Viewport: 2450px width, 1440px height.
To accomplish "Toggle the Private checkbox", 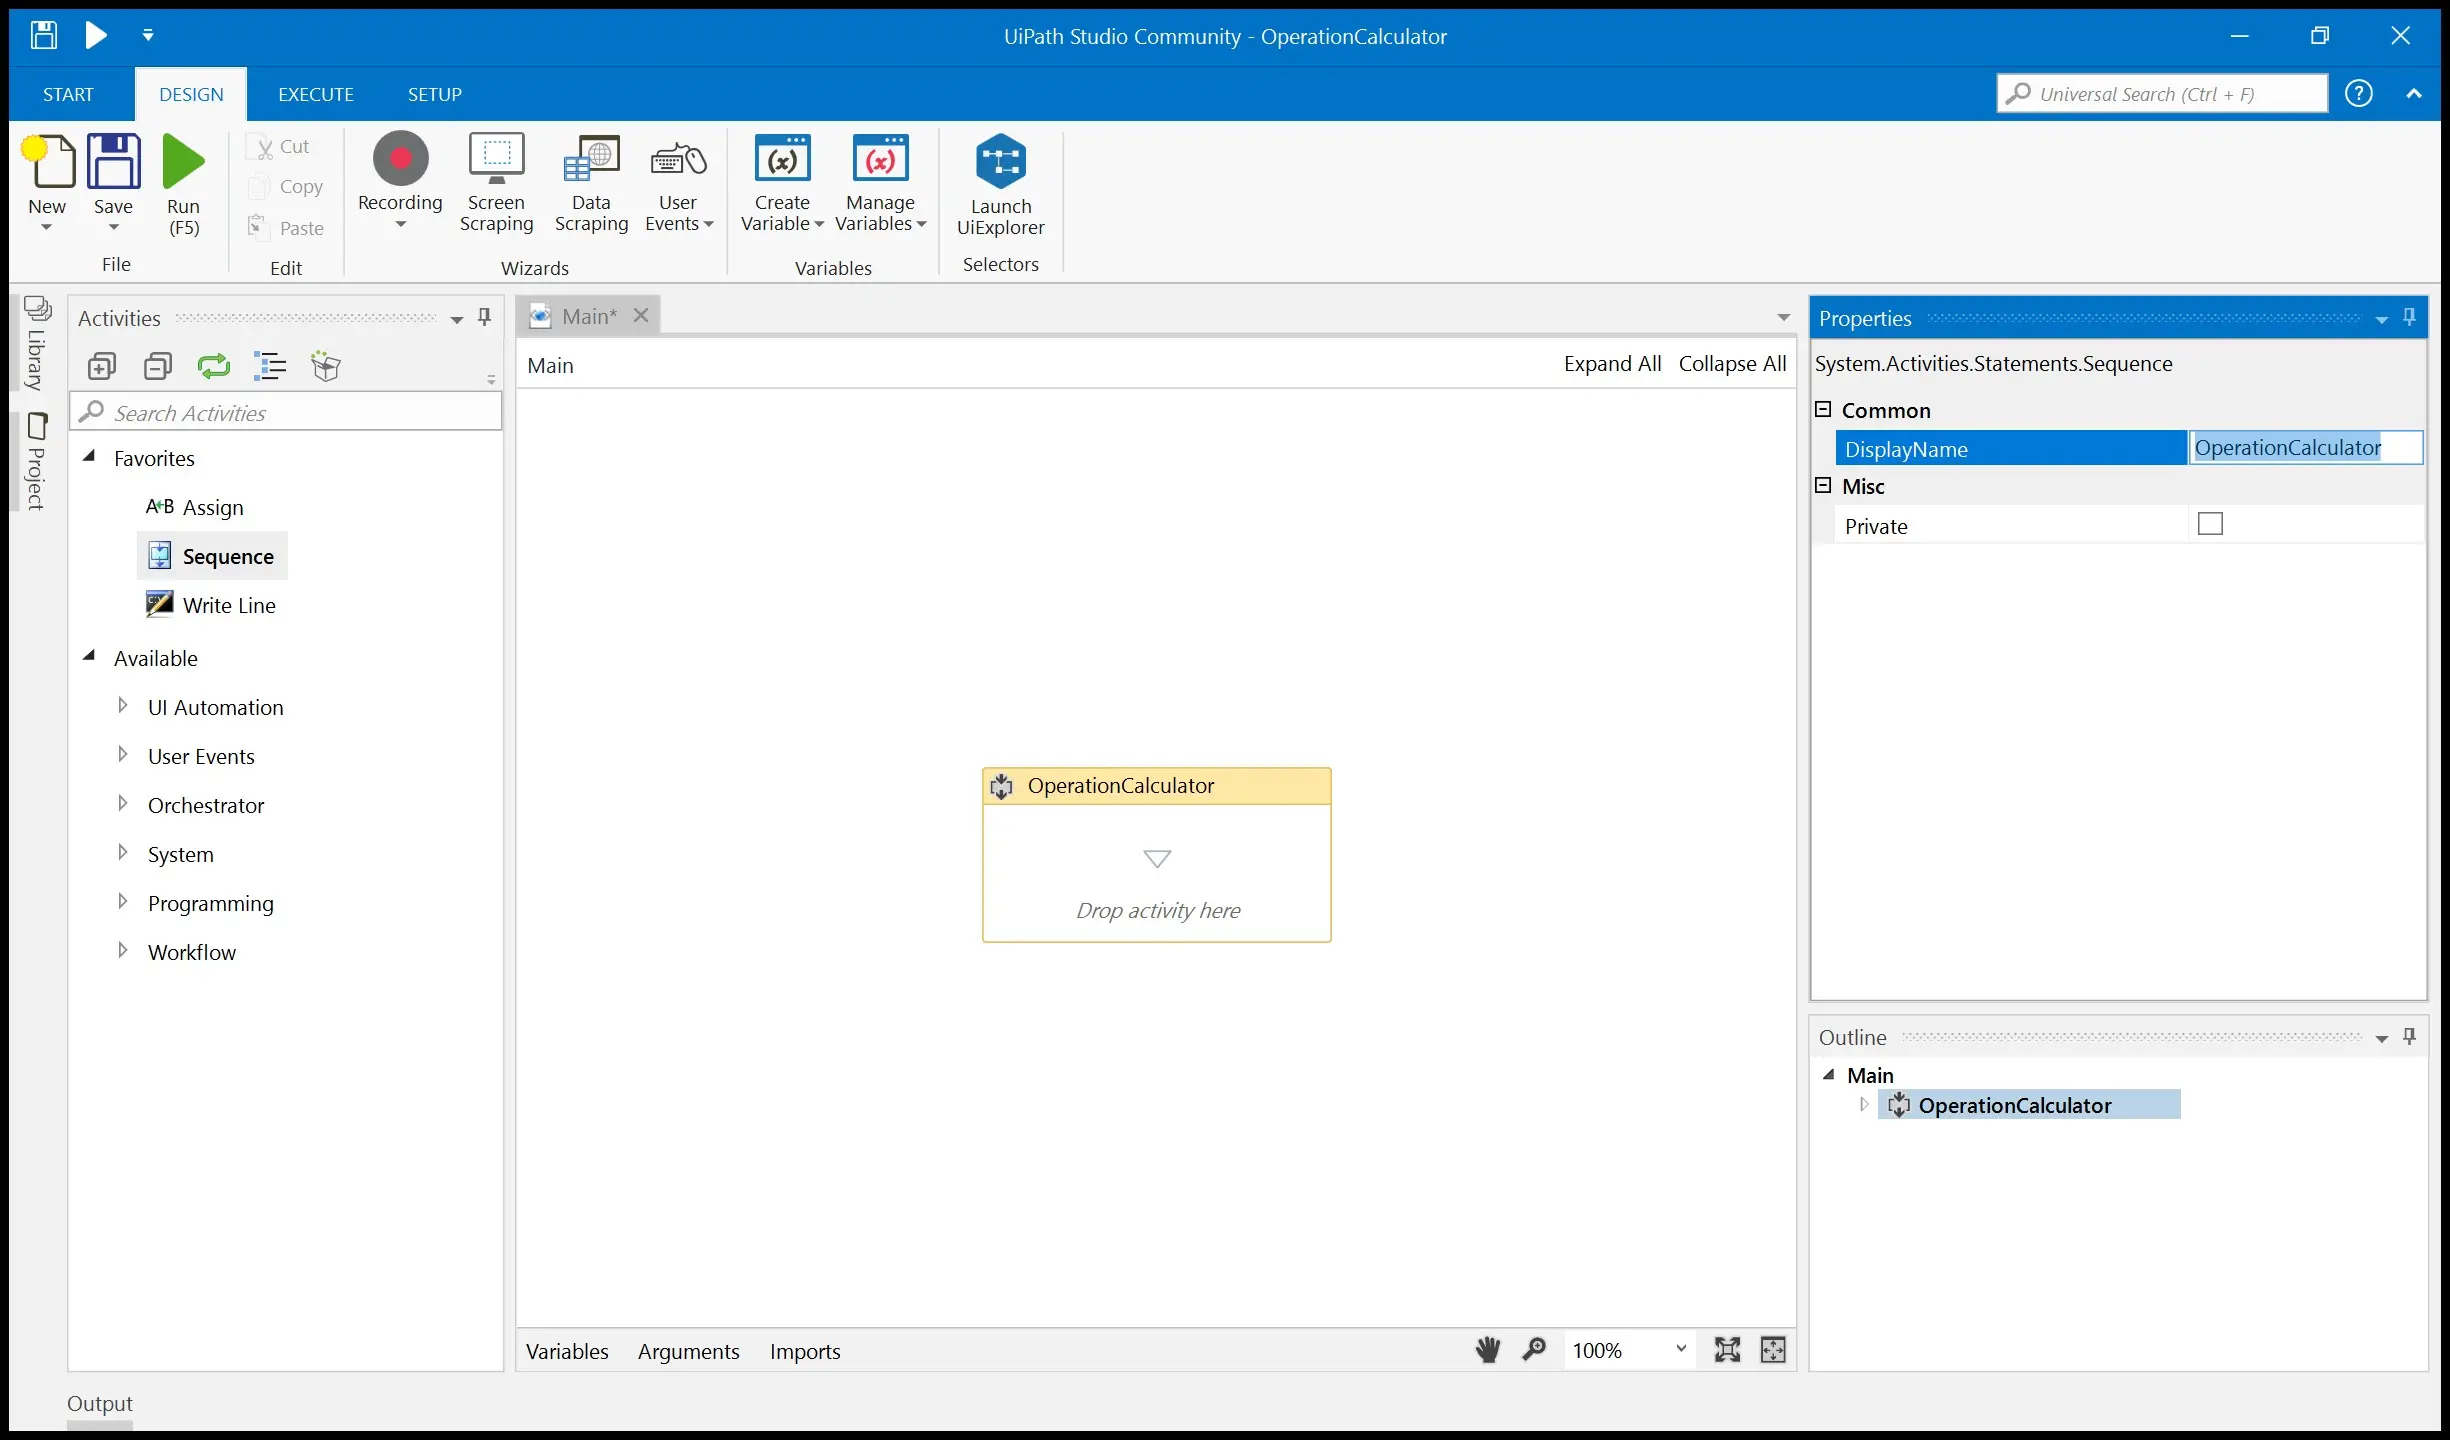I will [x=2210, y=524].
